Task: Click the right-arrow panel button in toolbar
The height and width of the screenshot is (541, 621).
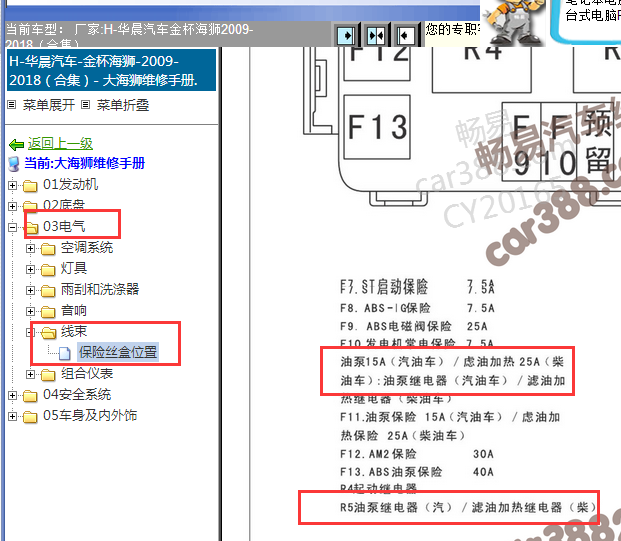Action: pyautogui.click(x=346, y=36)
